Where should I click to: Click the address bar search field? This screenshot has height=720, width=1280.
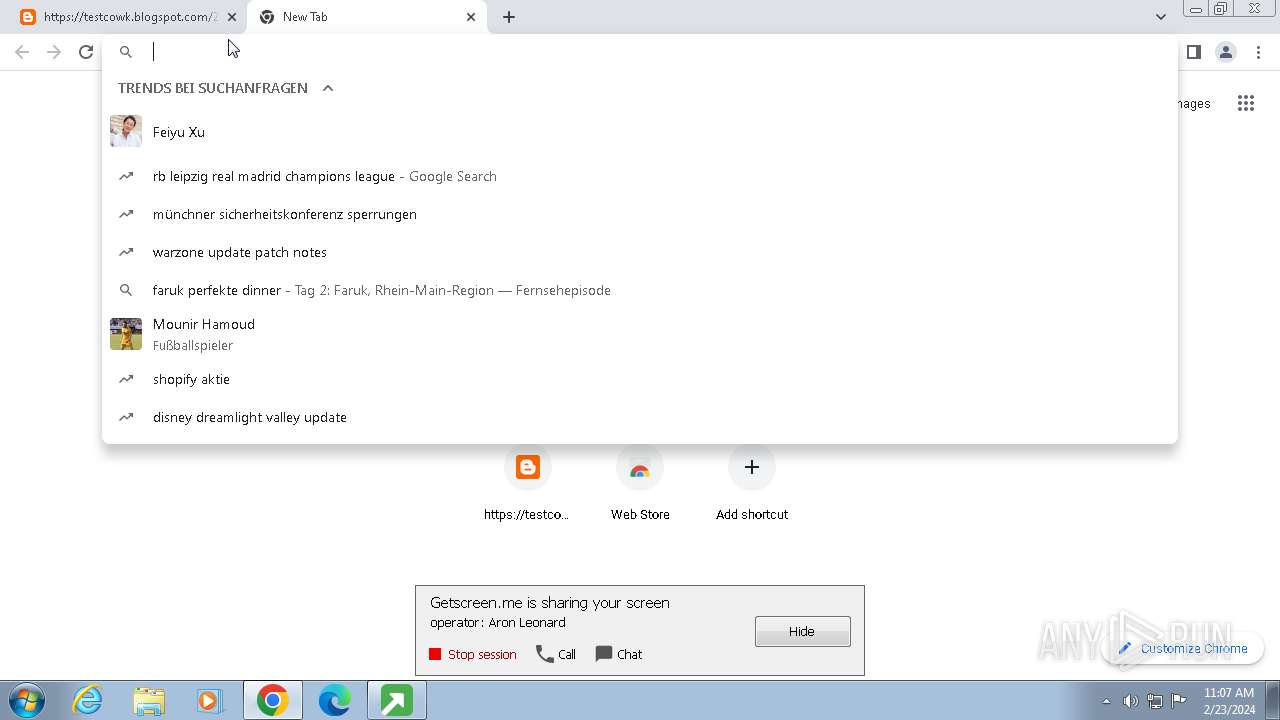pos(640,52)
